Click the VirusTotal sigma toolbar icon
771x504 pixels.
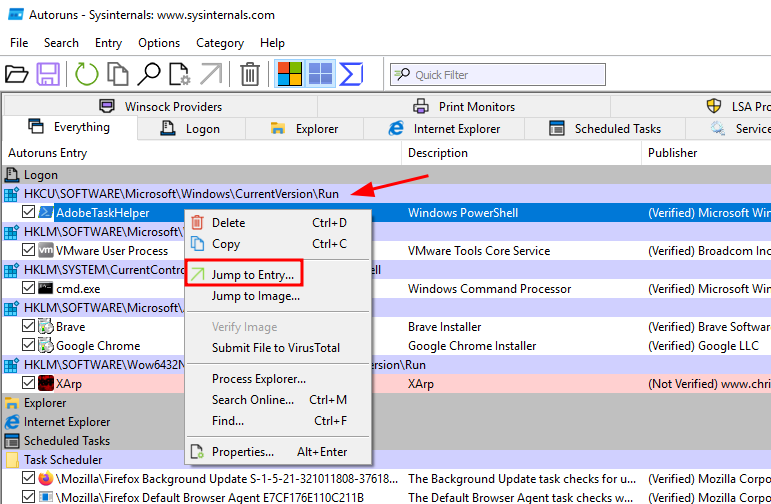point(351,74)
